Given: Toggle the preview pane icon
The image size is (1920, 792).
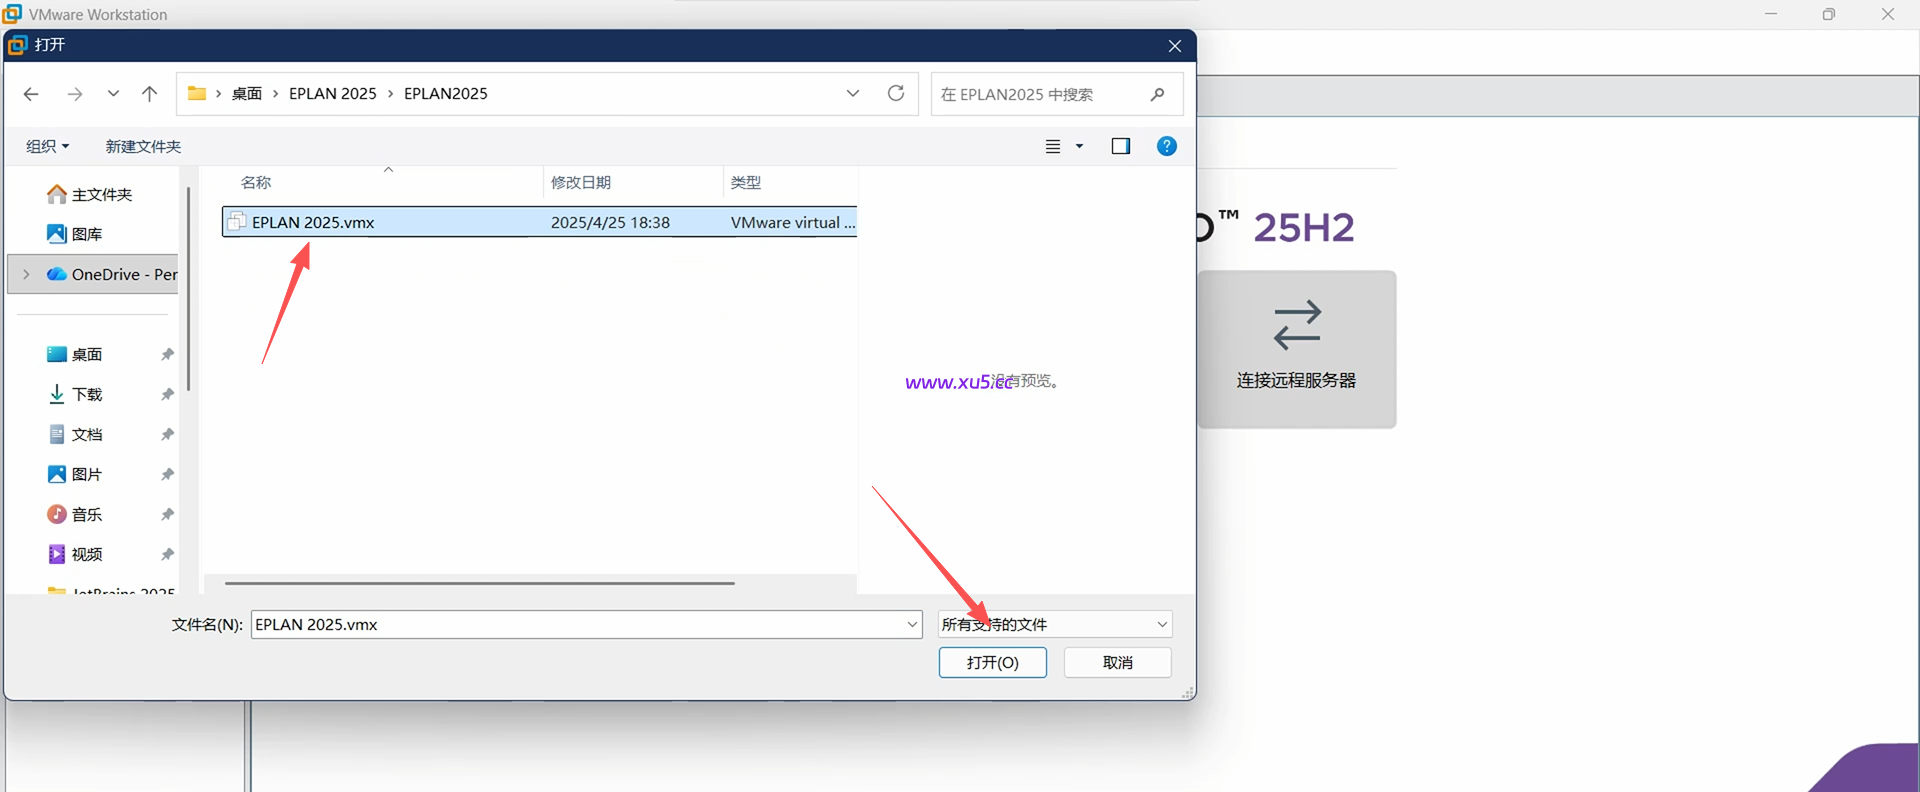Looking at the screenshot, I should [x=1120, y=146].
